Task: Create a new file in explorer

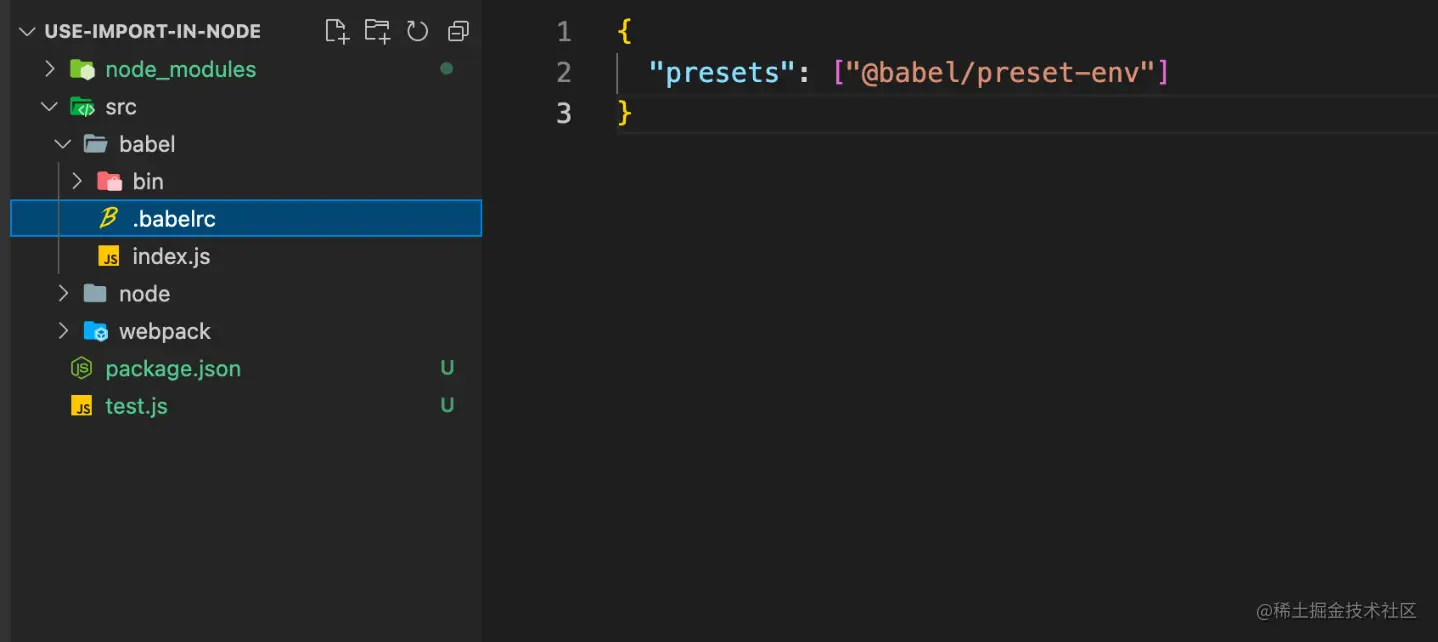Action: point(337,31)
